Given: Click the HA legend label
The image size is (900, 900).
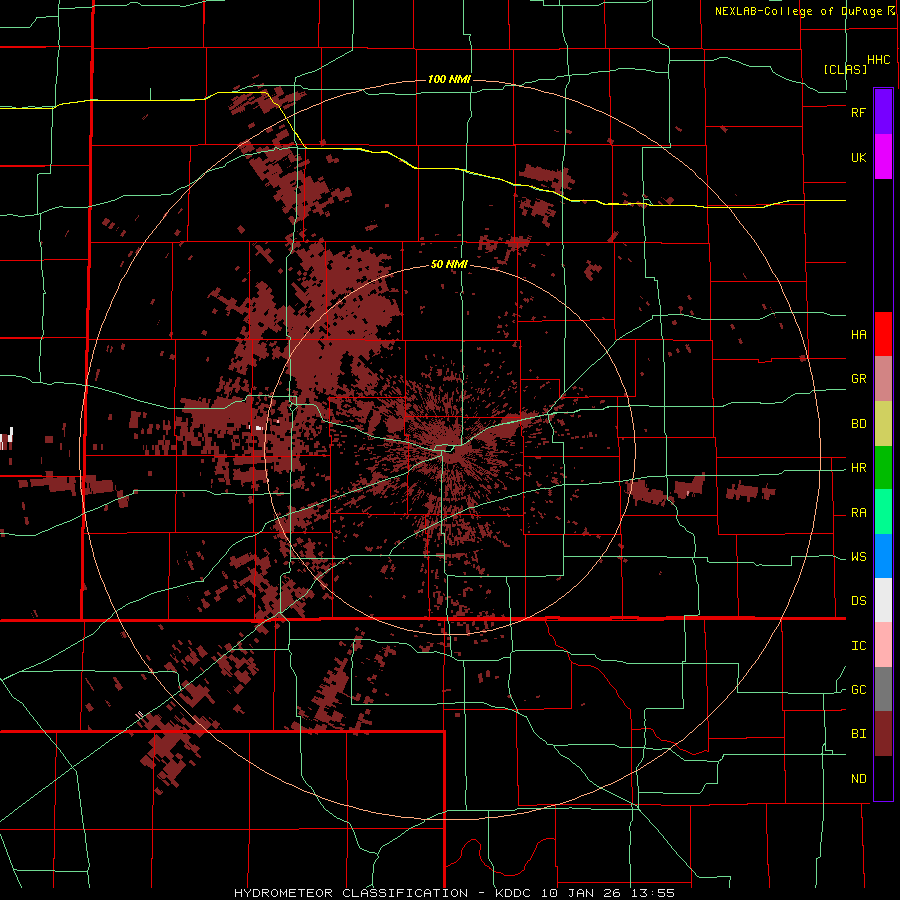Looking at the screenshot, I should 858,334.
